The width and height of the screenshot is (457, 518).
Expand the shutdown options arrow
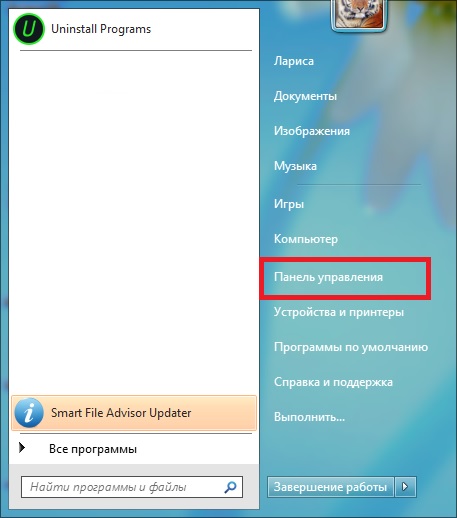[x=405, y=487]
